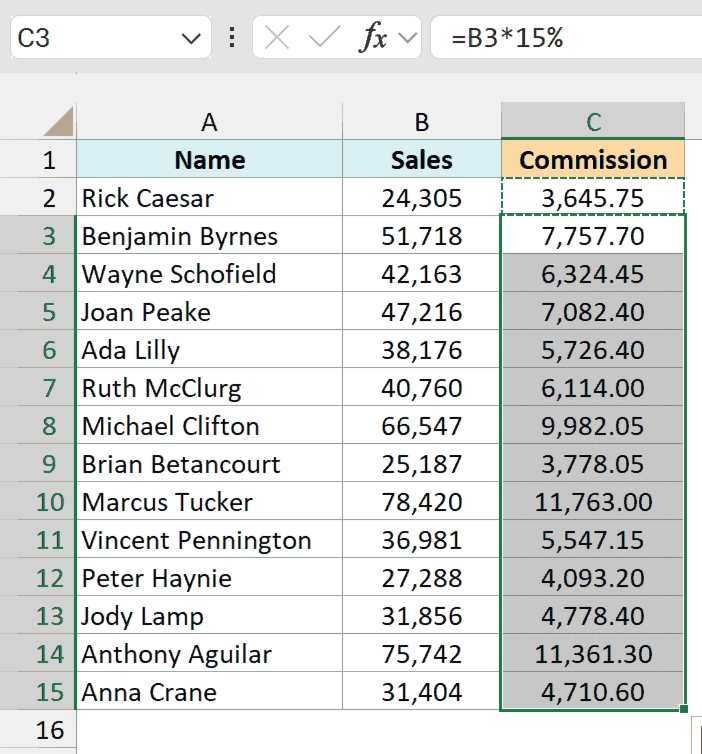The width and height of the screenshot is (702, 754).
Task: Click the sales value 24,305
Action: click(422, 198)
